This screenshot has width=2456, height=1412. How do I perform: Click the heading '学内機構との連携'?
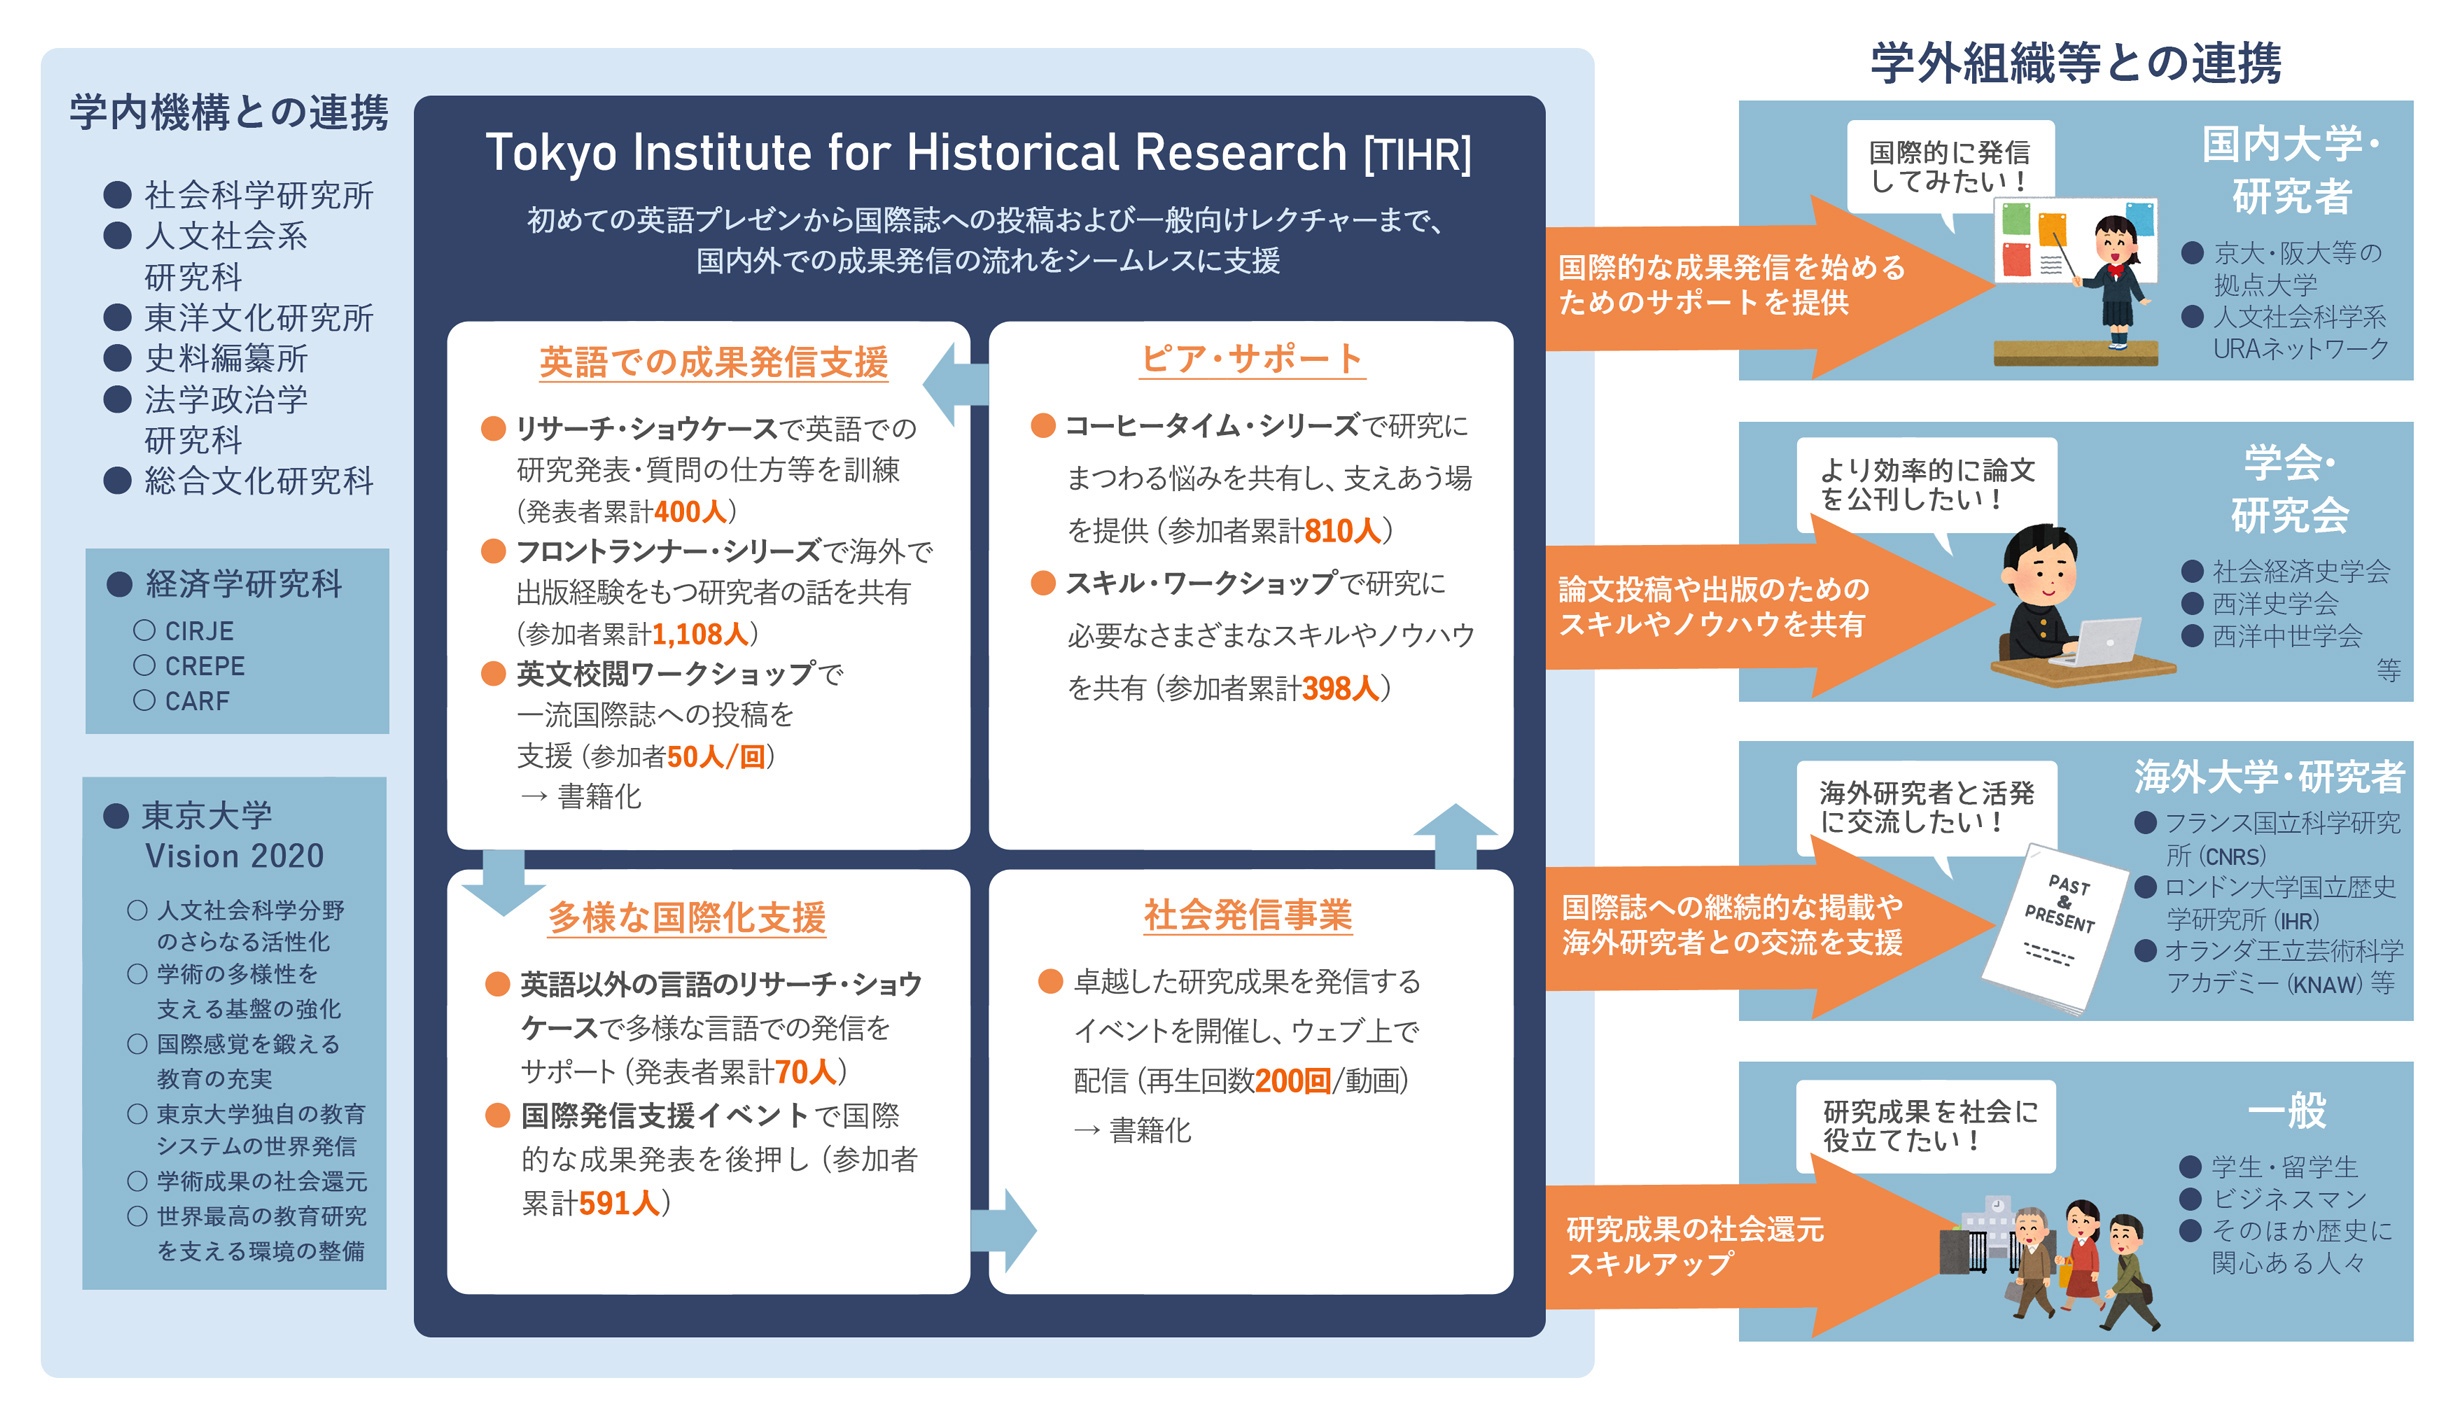pyautogui.click(x=229, y=112)
